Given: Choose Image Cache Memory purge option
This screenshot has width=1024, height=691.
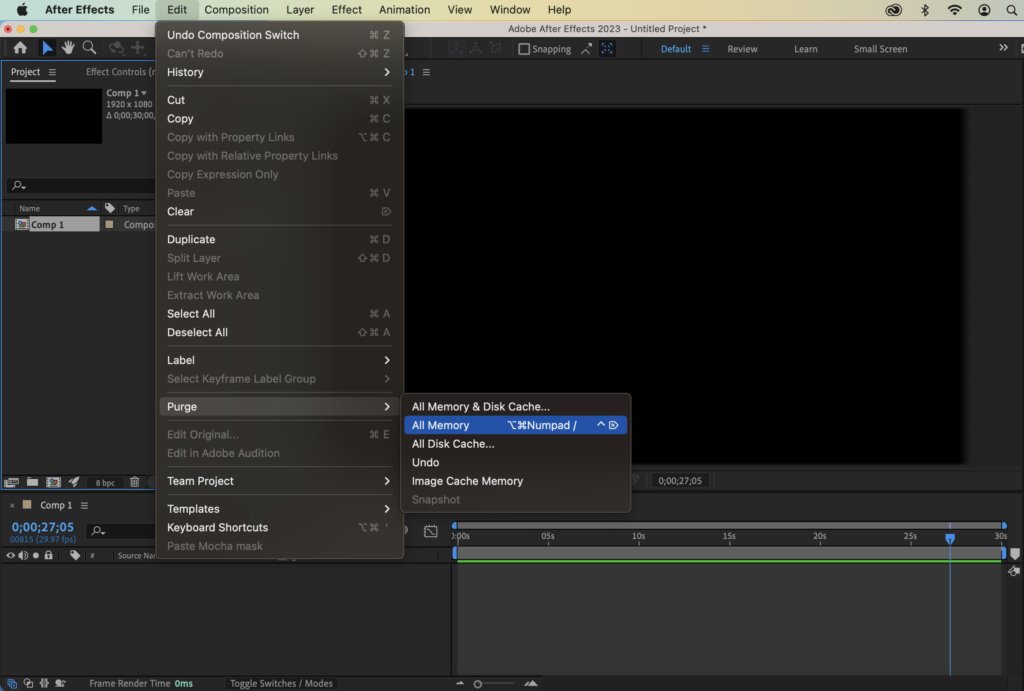Looking at the screenshot, I should point(515,481).
